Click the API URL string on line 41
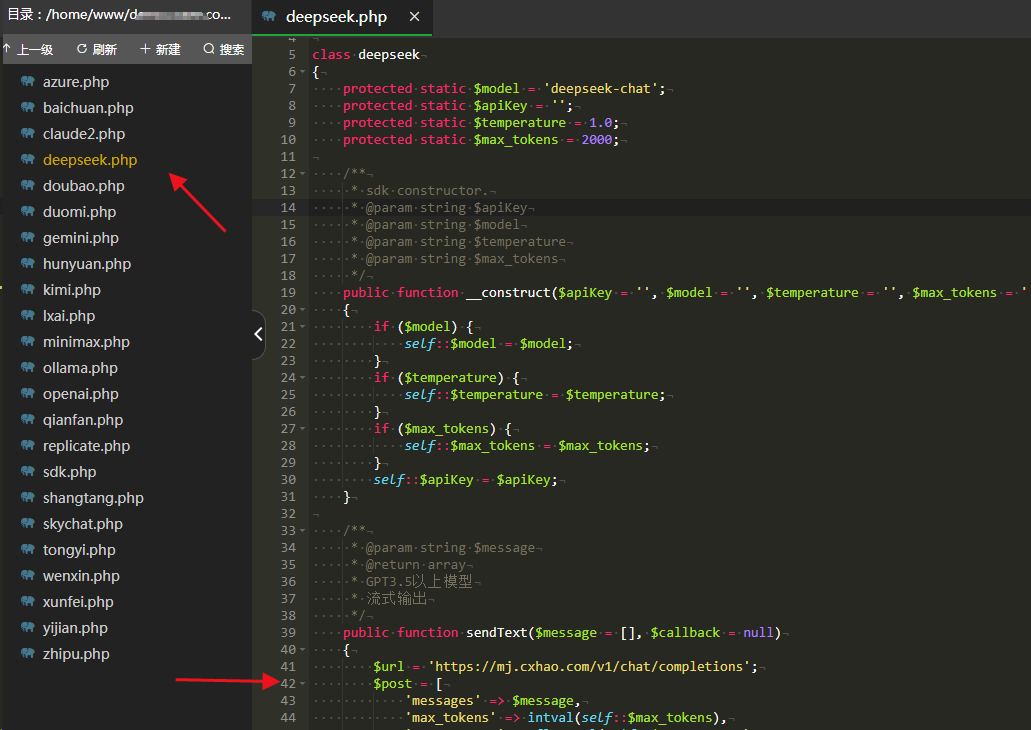The image size is (1031, 730). (x=589, y=666)
